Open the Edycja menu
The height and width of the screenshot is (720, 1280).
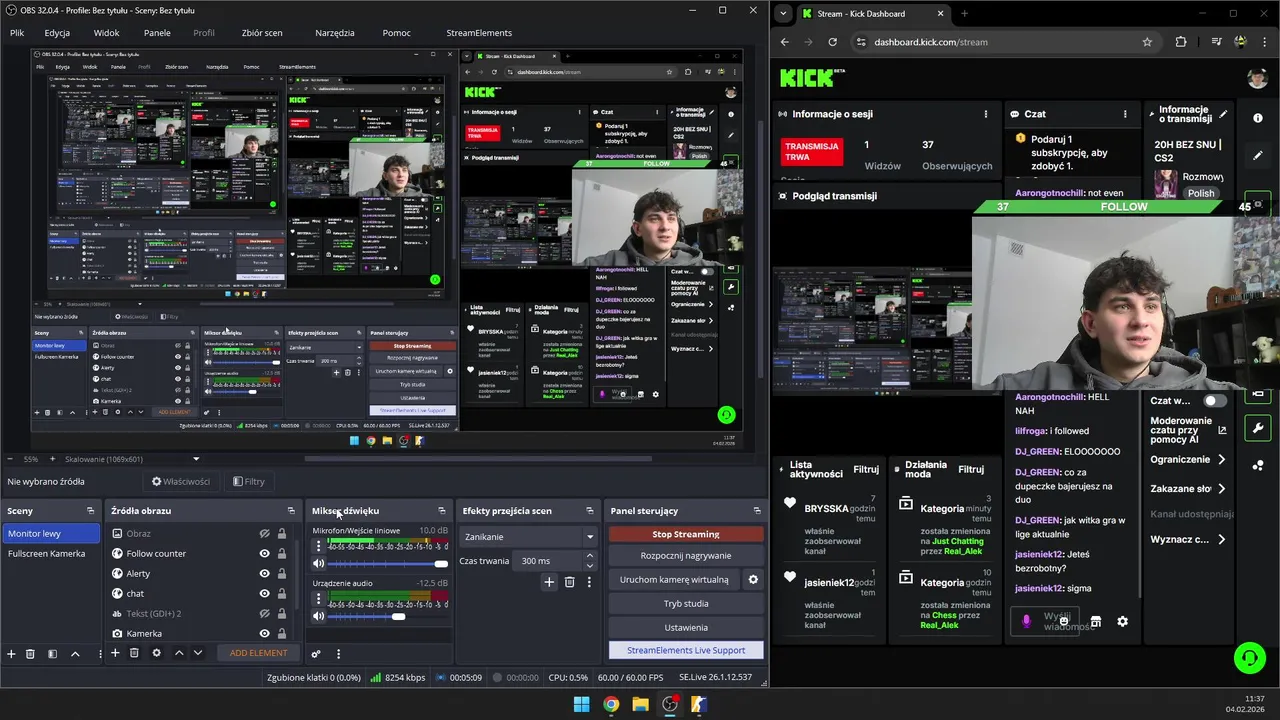point(57,33)
